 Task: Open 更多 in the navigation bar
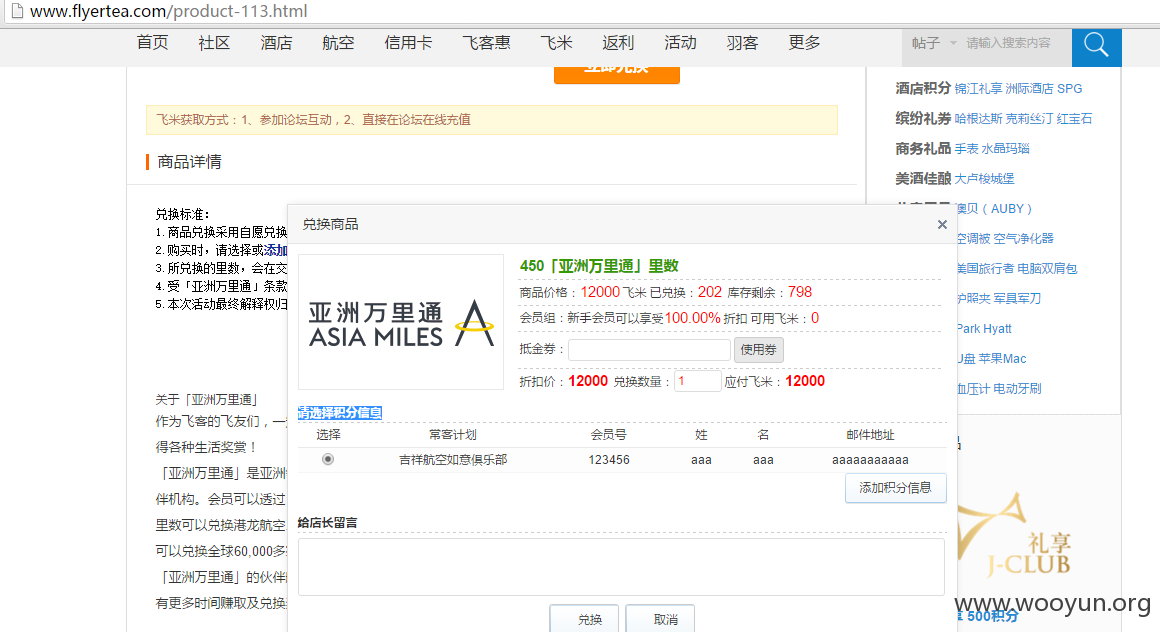click(805, 42)
